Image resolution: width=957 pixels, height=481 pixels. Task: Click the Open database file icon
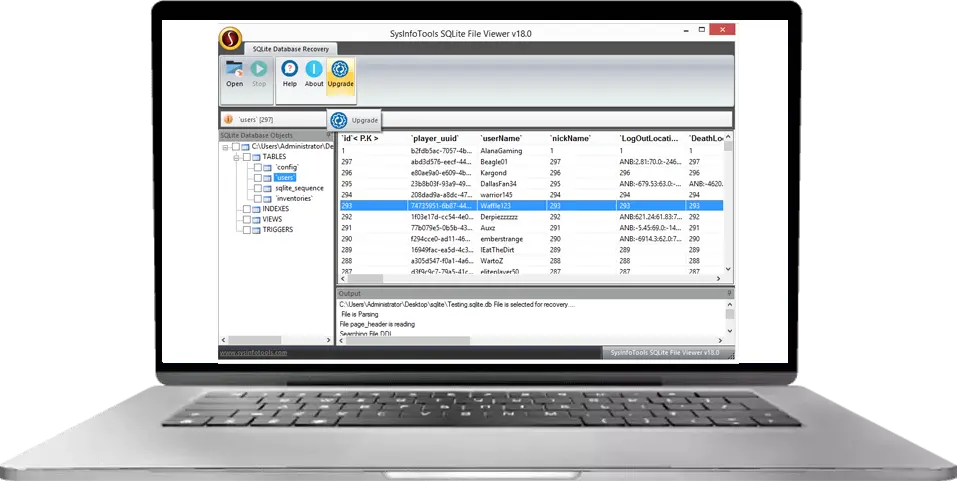pyautogui.click(x=234, y=70)
